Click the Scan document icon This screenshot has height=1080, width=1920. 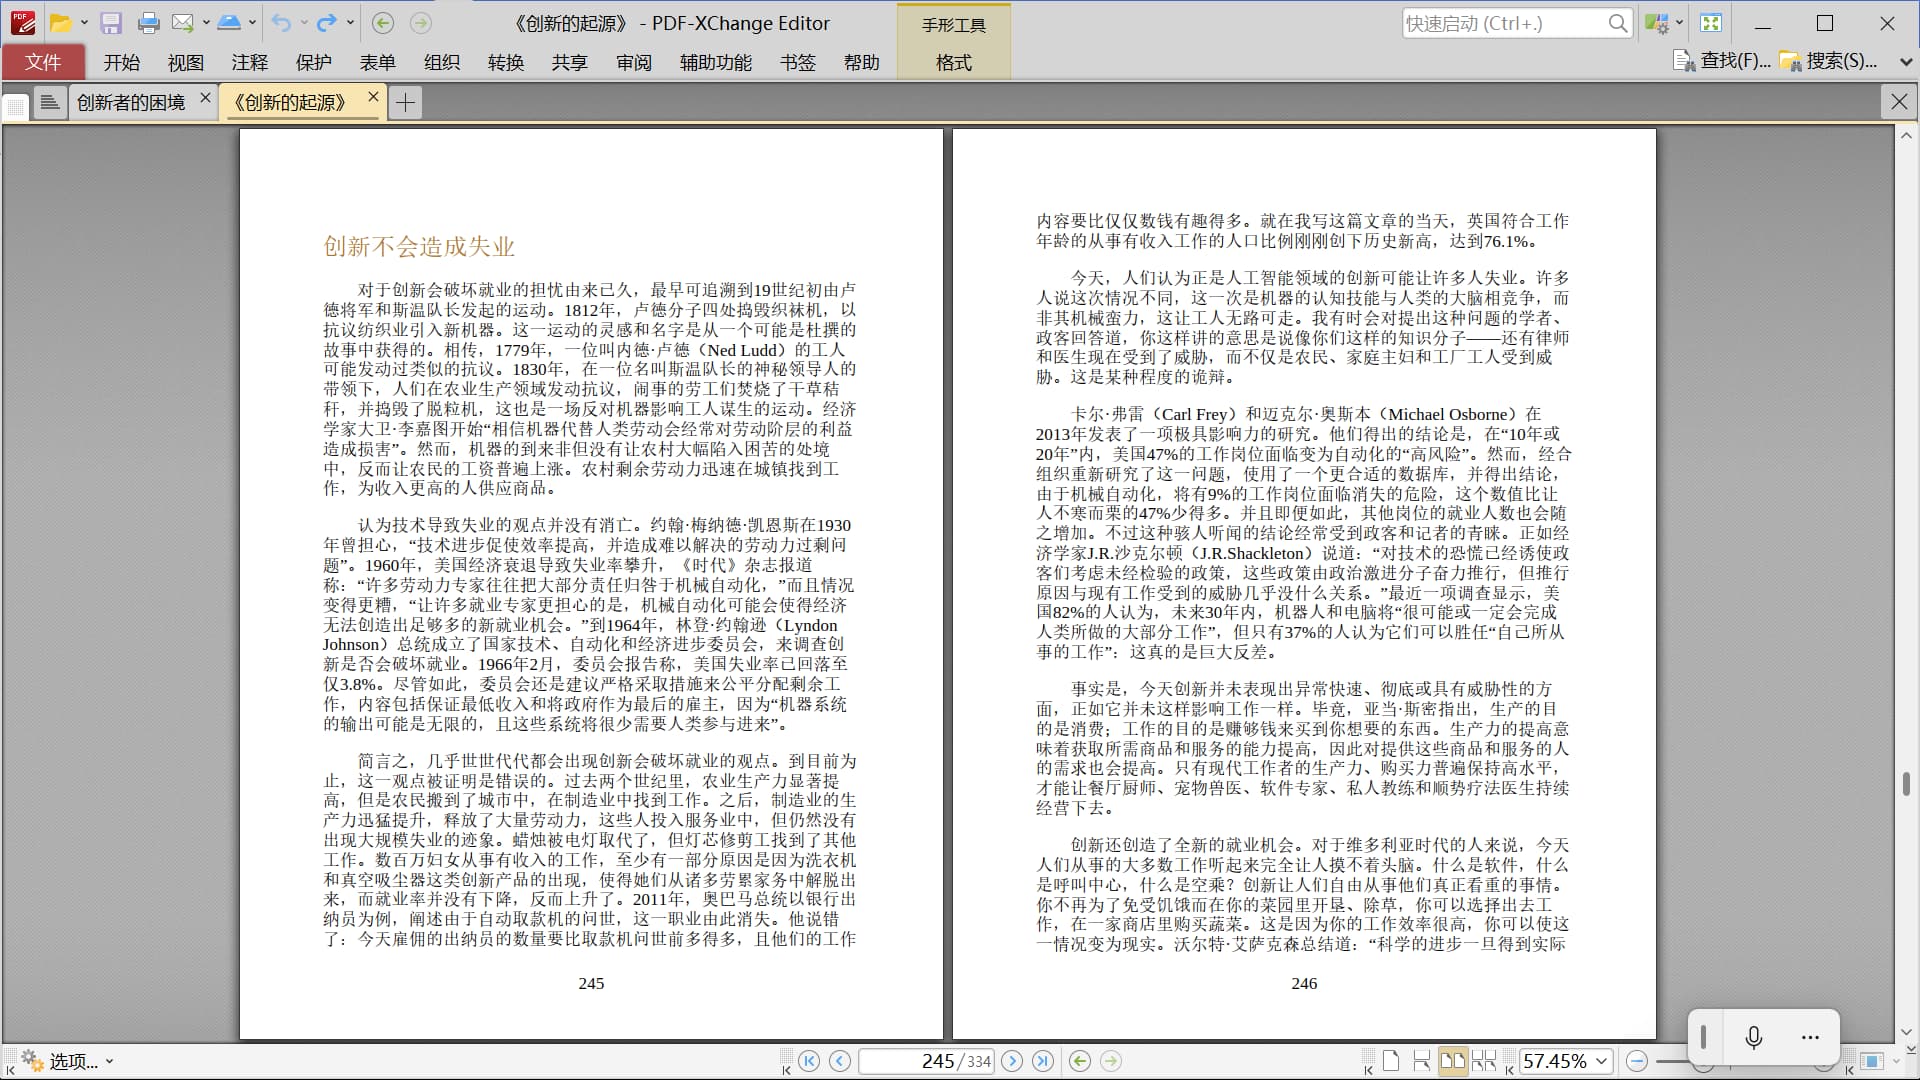[x=228, y=23]
